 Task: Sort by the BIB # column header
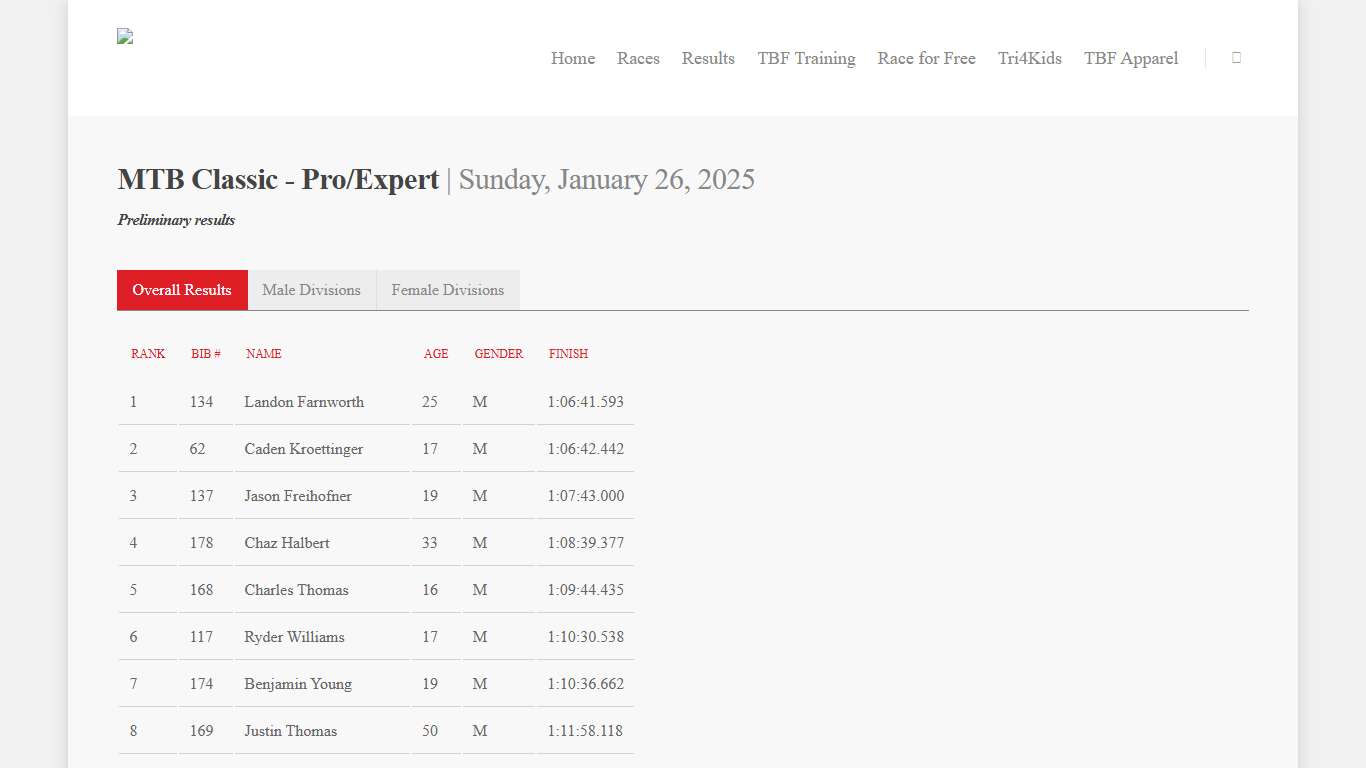(205, 354)
